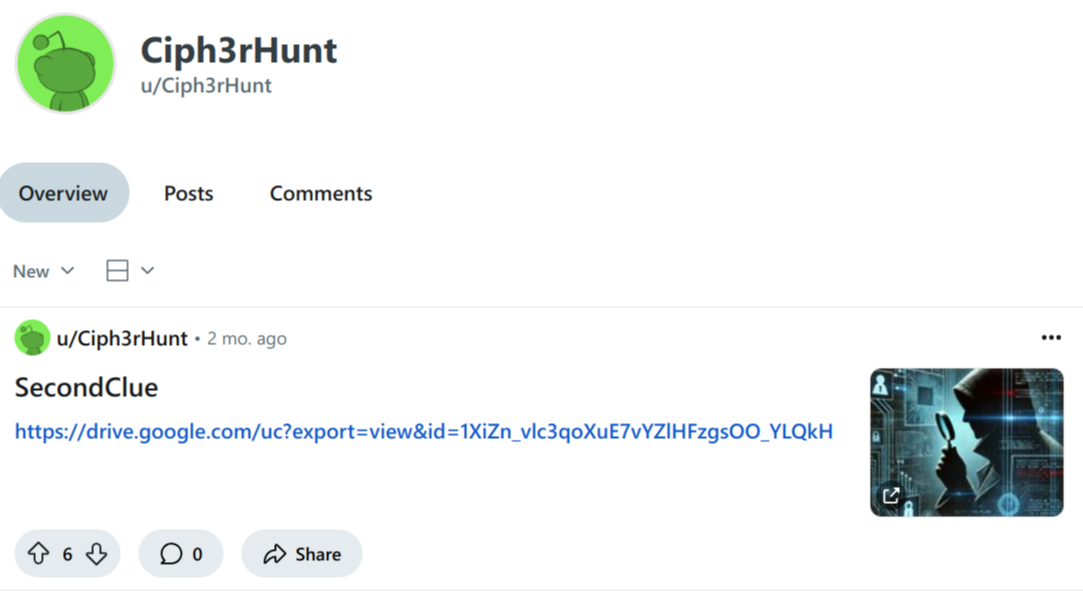Click the small avatar beside post author
Viewport: 1083px width, 600px height.
[x=32, y=338]
